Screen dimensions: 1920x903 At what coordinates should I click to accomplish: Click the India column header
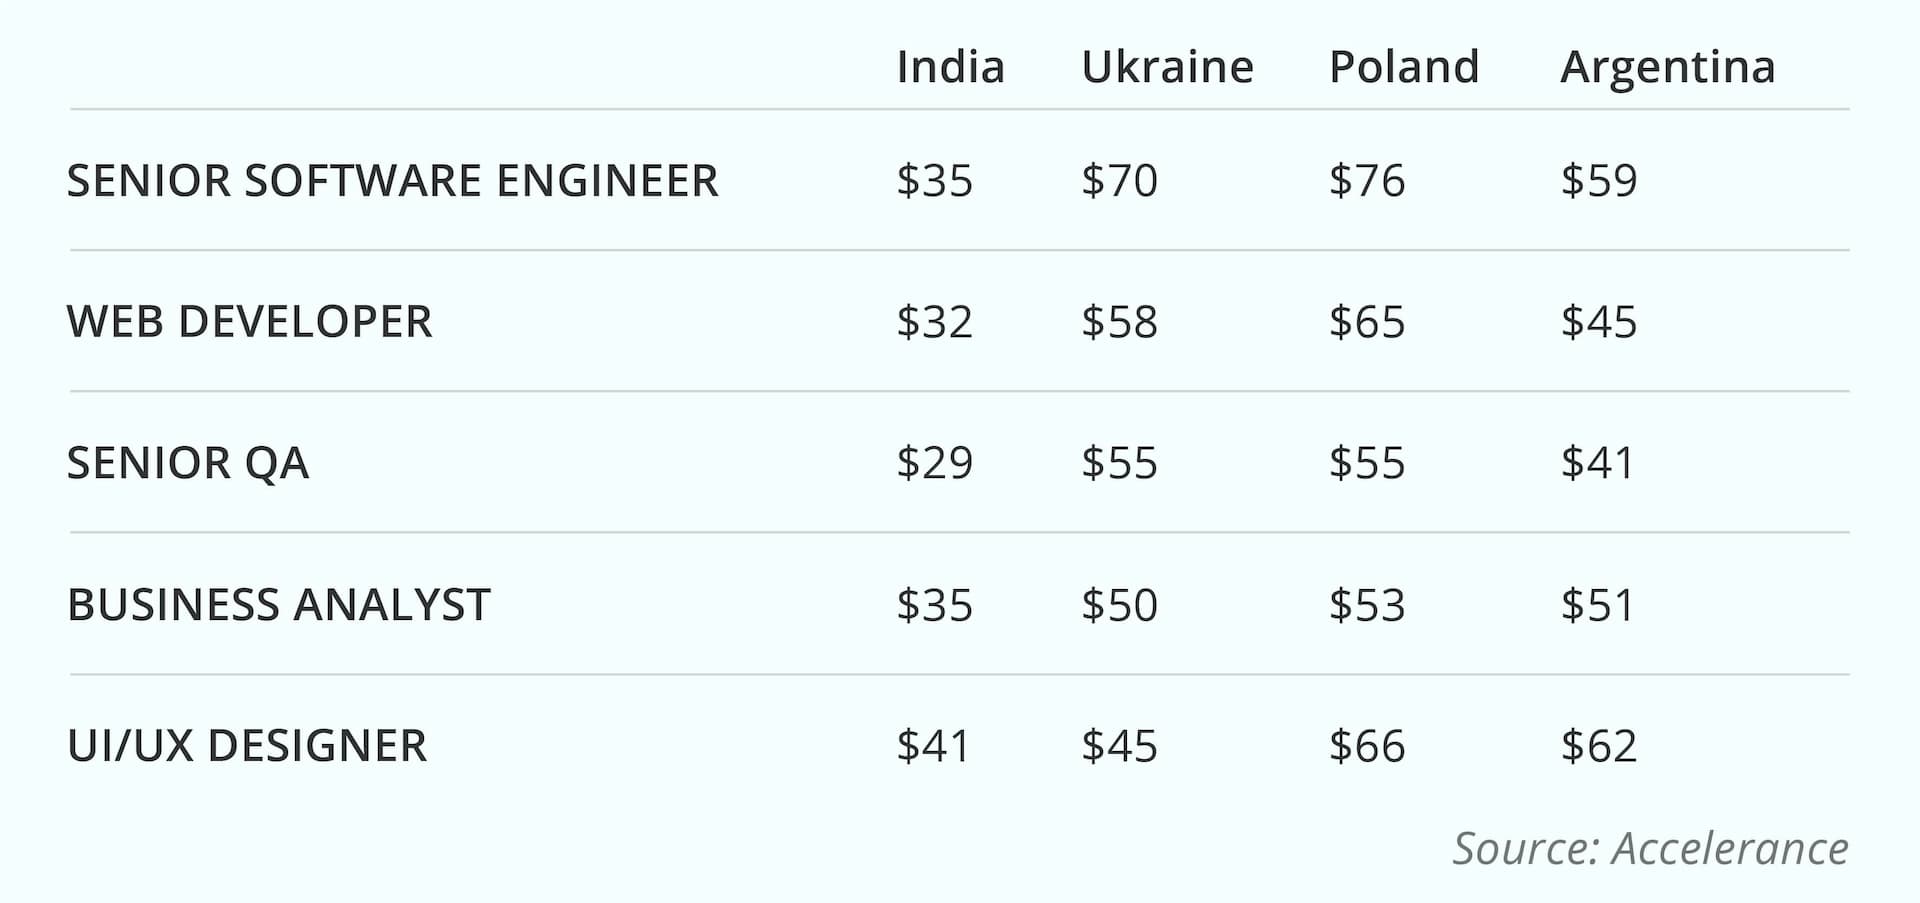[950, 67]
